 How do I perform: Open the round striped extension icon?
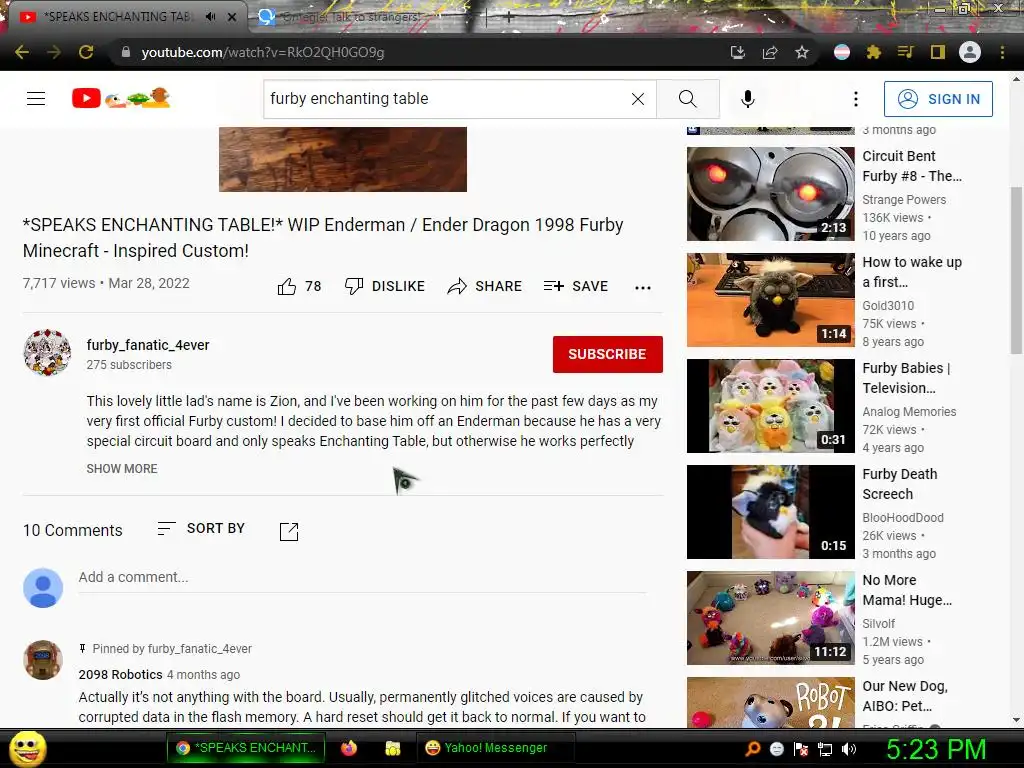tap(842, 52)
